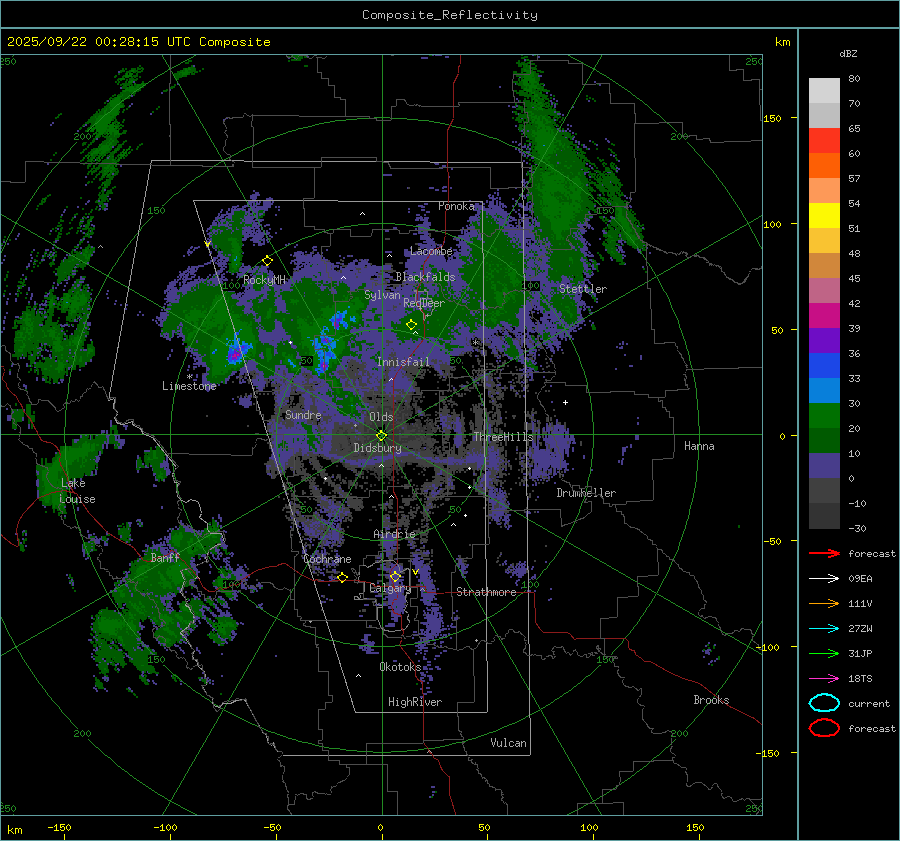Screen dimensions: 900x841
Task: Click the UTC Composite timestamp text
Action: coord(138,42)
